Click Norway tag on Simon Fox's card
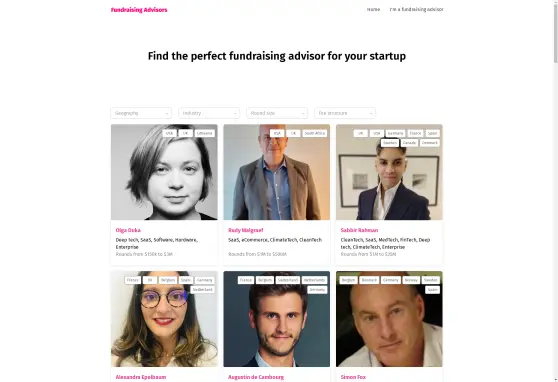The width and height of the screenshot is (558, 382). click(411, 280)
